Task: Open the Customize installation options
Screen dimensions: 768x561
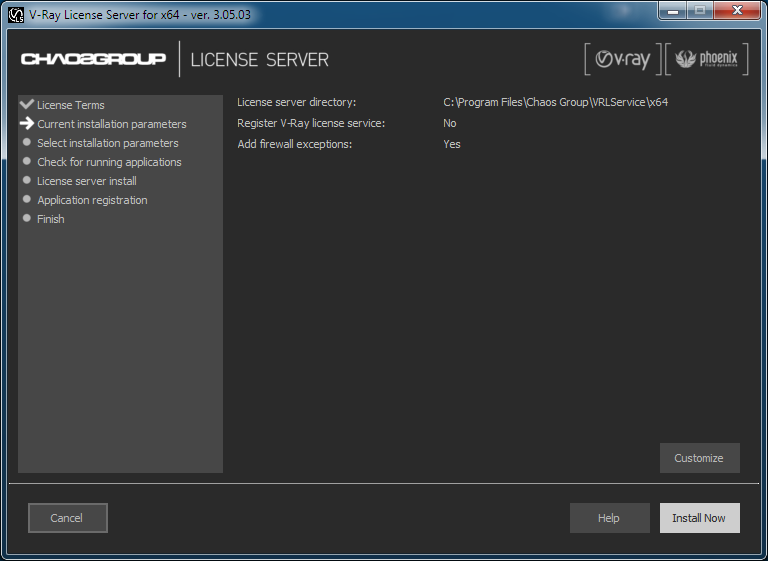Action: (699, 458)
